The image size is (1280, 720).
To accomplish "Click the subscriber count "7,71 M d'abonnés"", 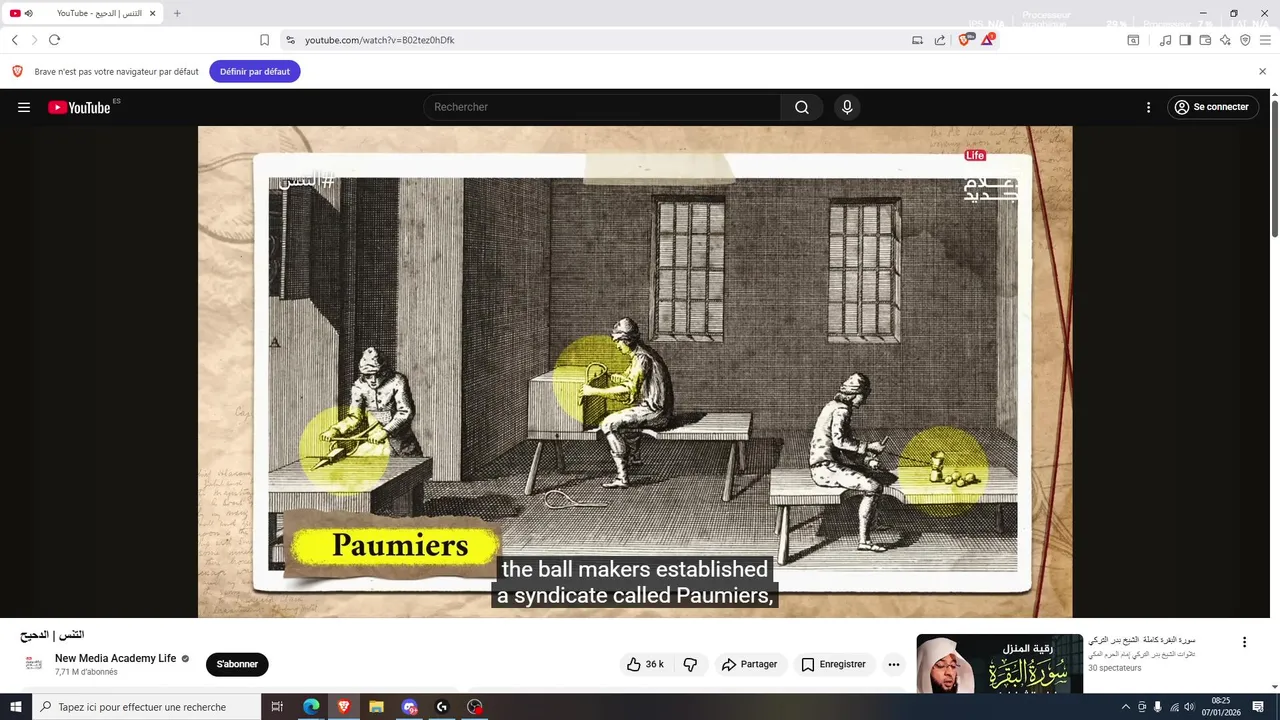I will (86, 672).
